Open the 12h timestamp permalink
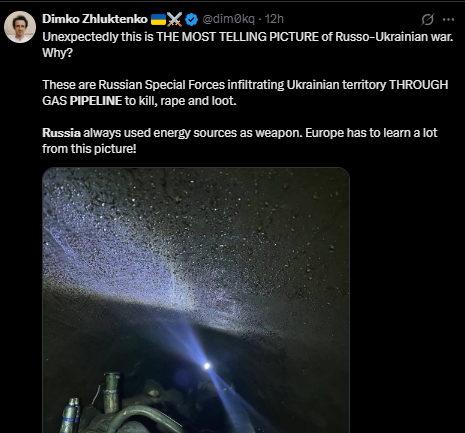This screenshot has width=465, height=433. [x=274, y=19]
